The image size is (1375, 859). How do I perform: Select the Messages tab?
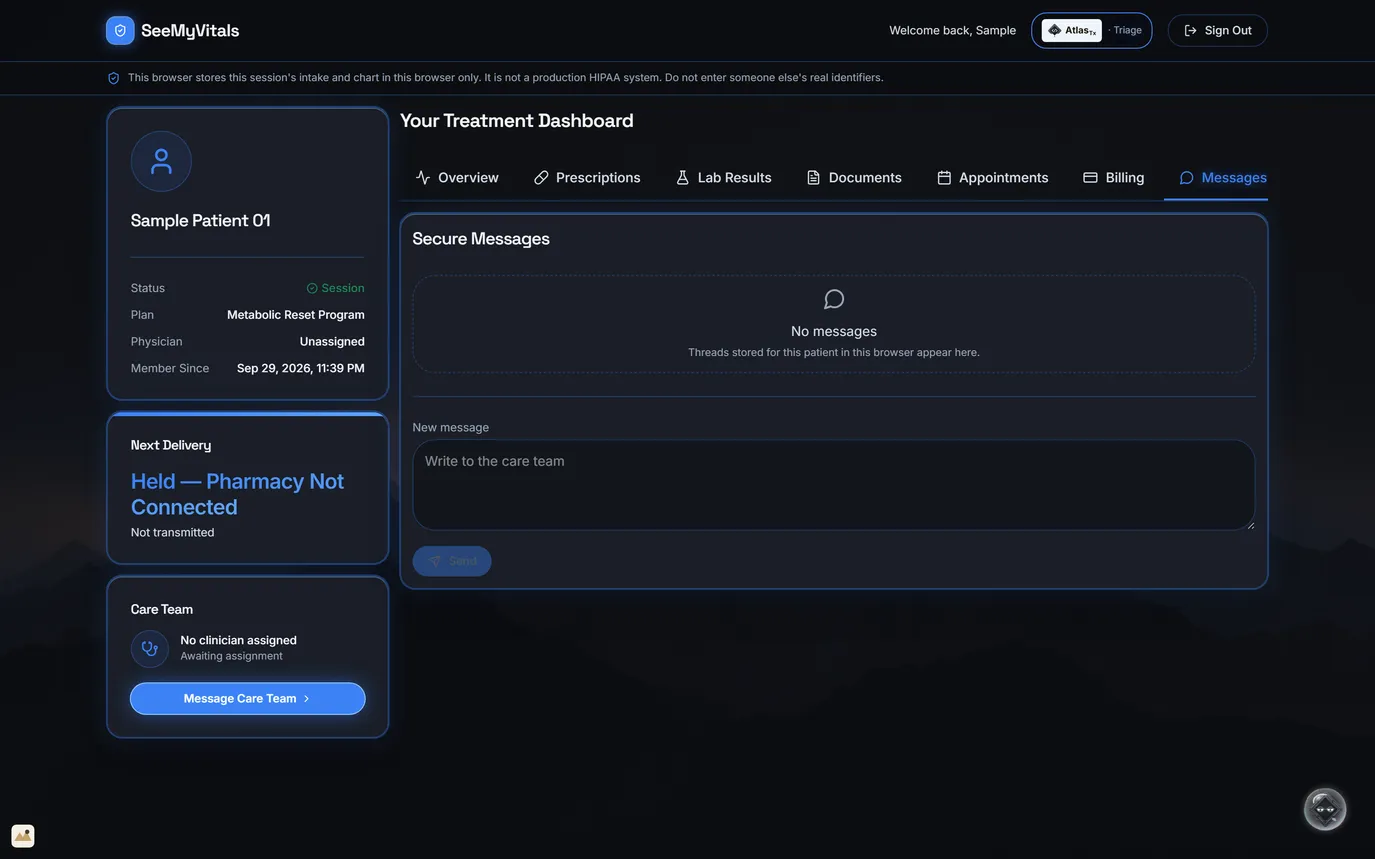(1223, 178)
